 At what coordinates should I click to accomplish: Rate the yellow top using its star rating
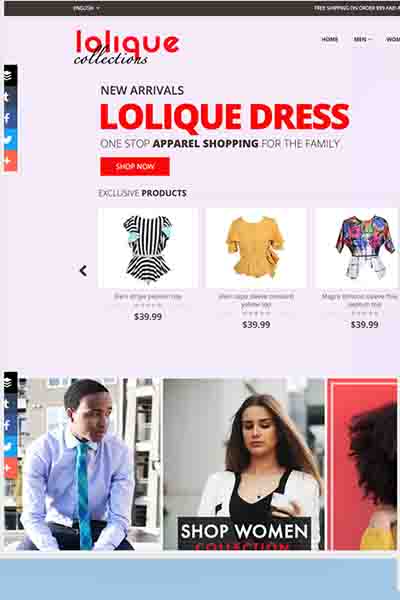tap(256, 313)
